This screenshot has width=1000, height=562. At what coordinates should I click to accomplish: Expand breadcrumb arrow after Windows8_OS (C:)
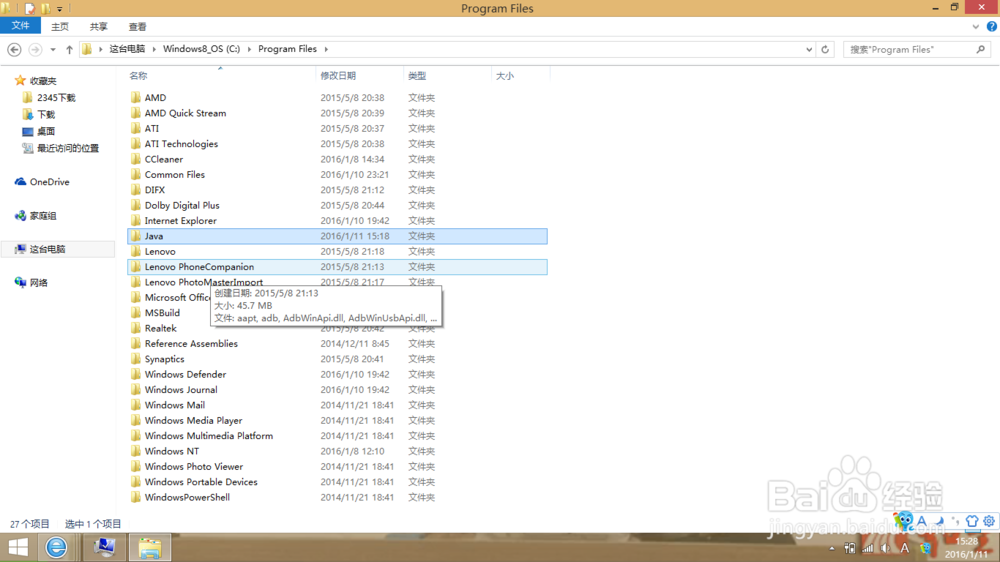249,49
